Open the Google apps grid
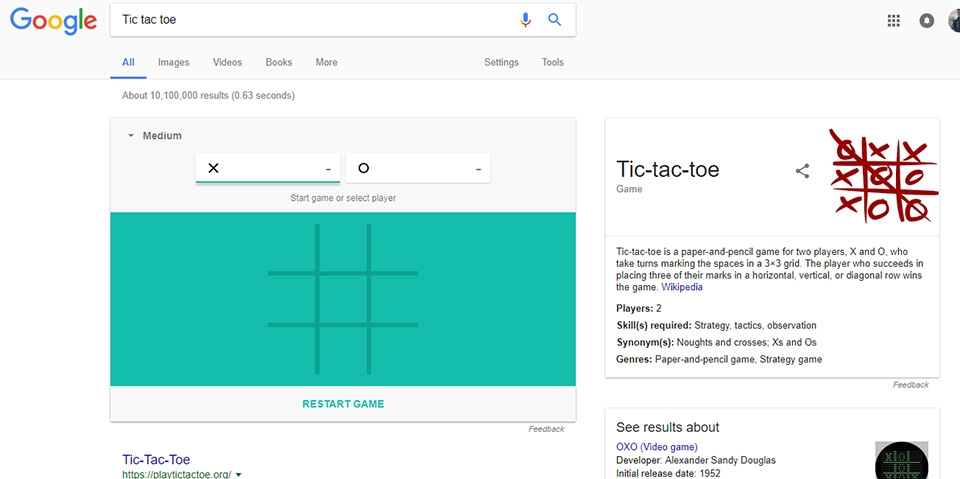This screenshot has width=960, height=479. click(894, 20)
